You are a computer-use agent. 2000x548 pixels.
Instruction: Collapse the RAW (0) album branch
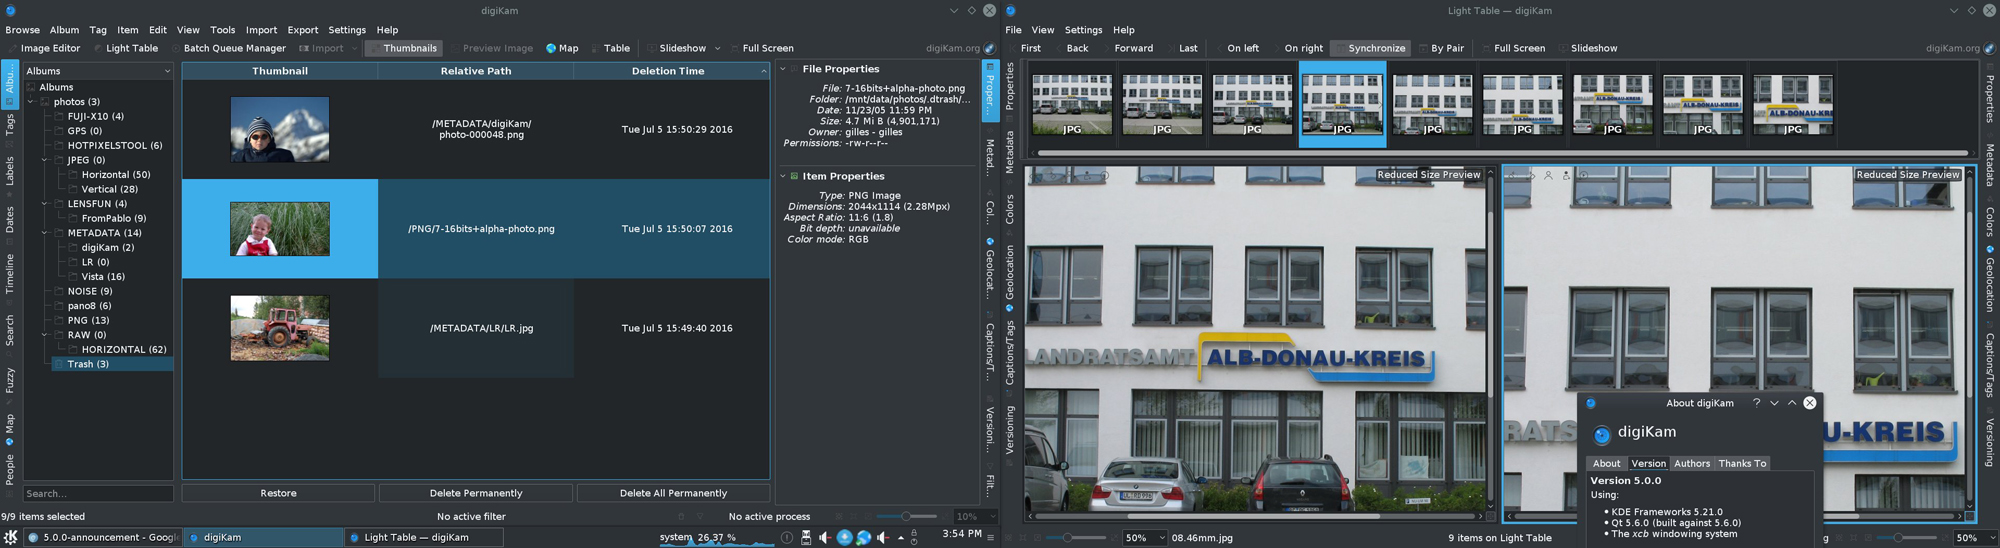click(x=45, y=335)
